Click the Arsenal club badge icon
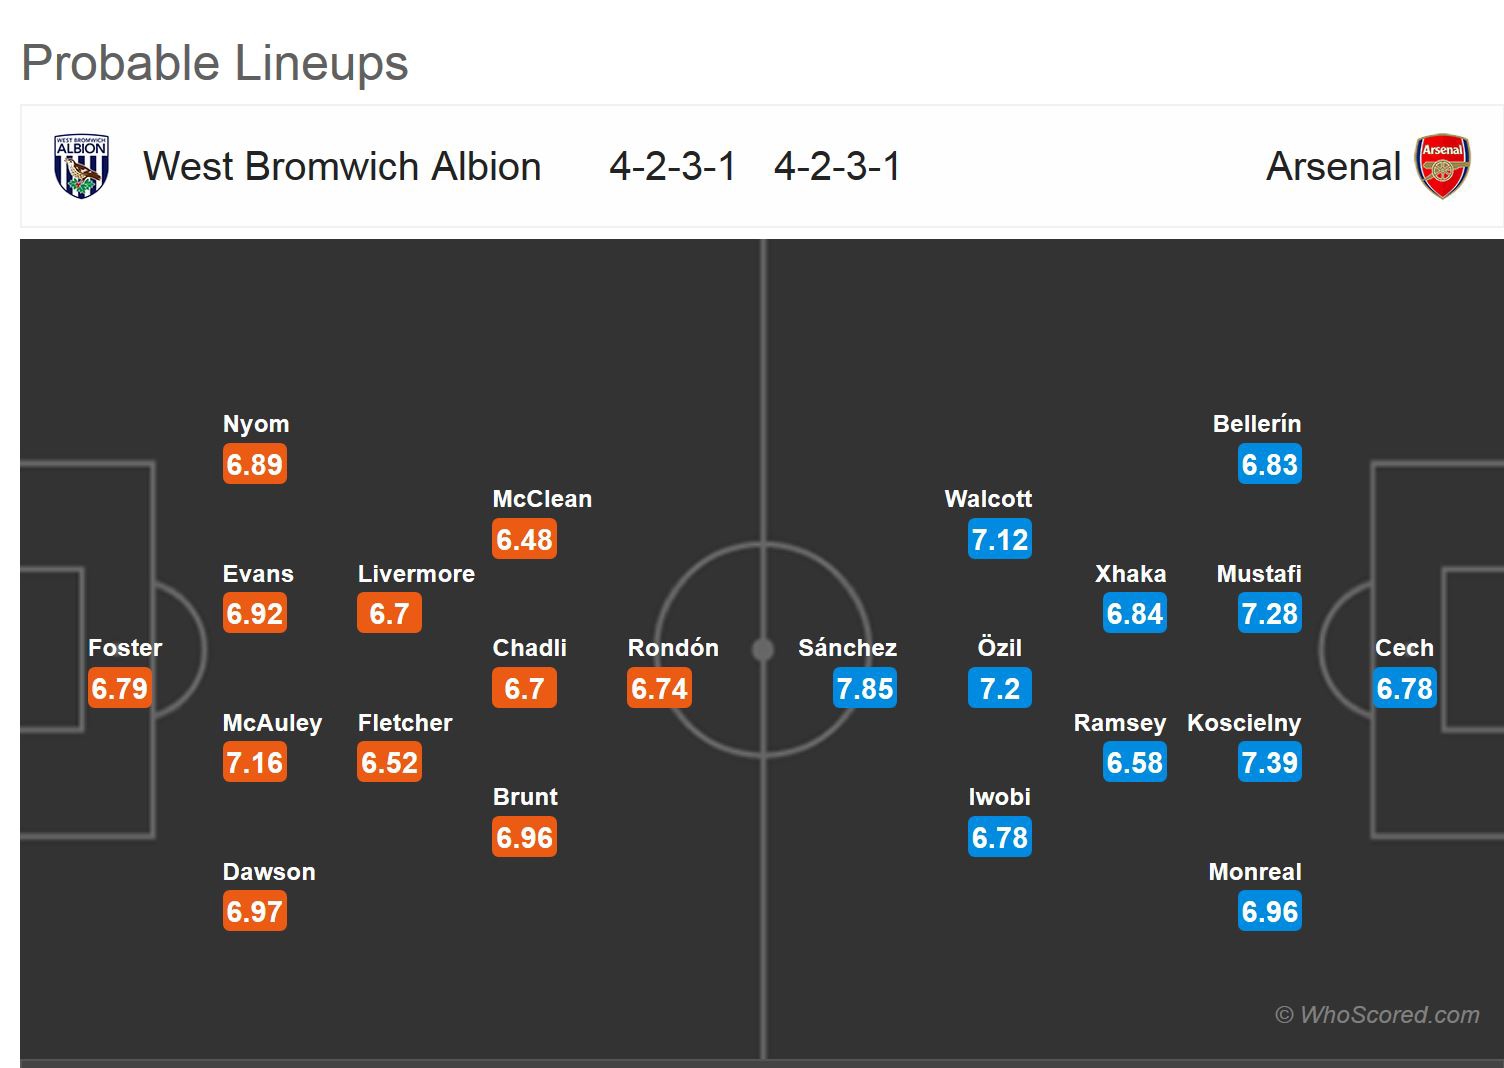The height and width of the screenshot is (1068, 1504). 1442,166
